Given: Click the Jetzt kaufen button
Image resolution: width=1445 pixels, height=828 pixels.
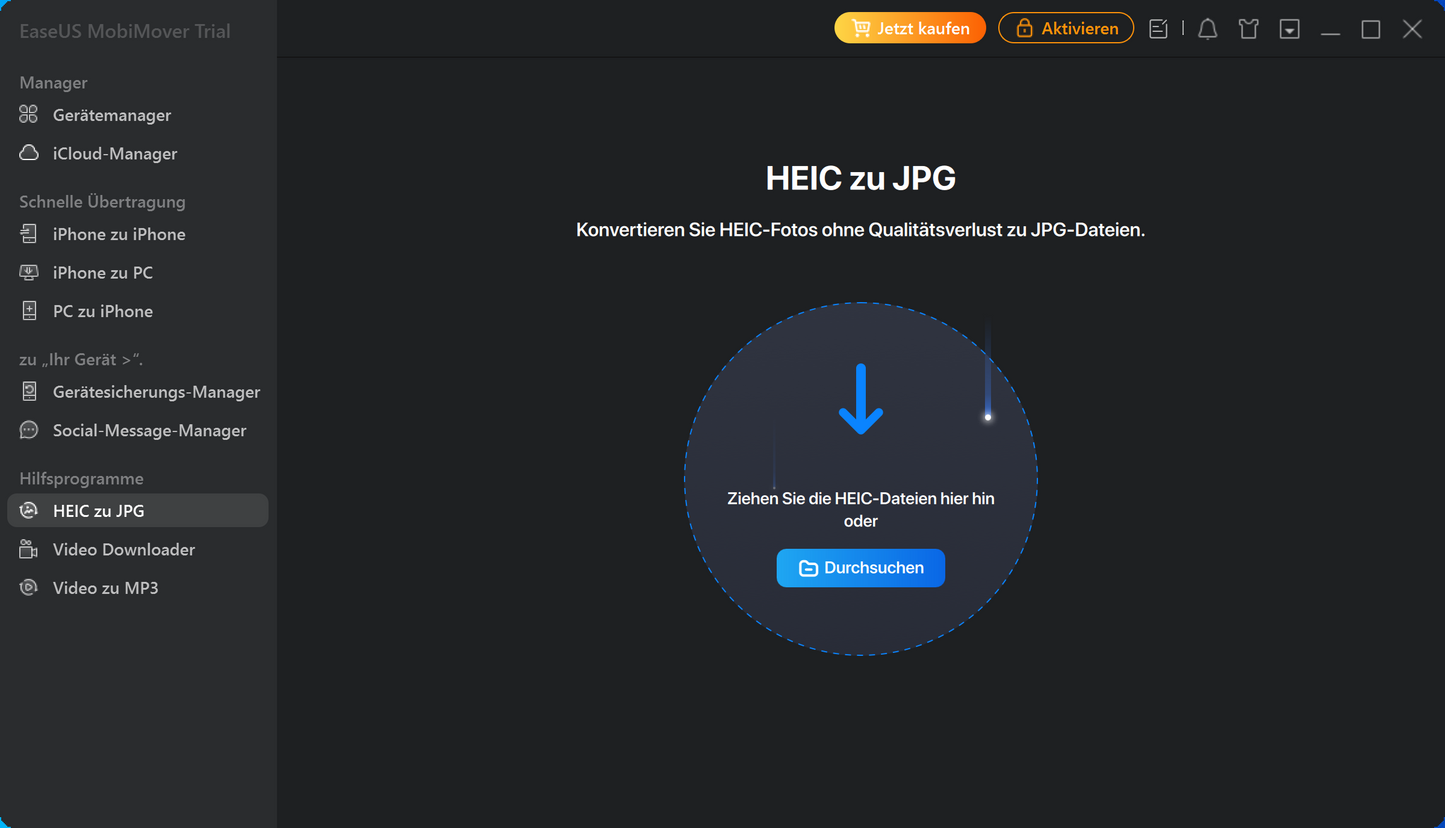Looking at the screenshot, I should [910, 28].
